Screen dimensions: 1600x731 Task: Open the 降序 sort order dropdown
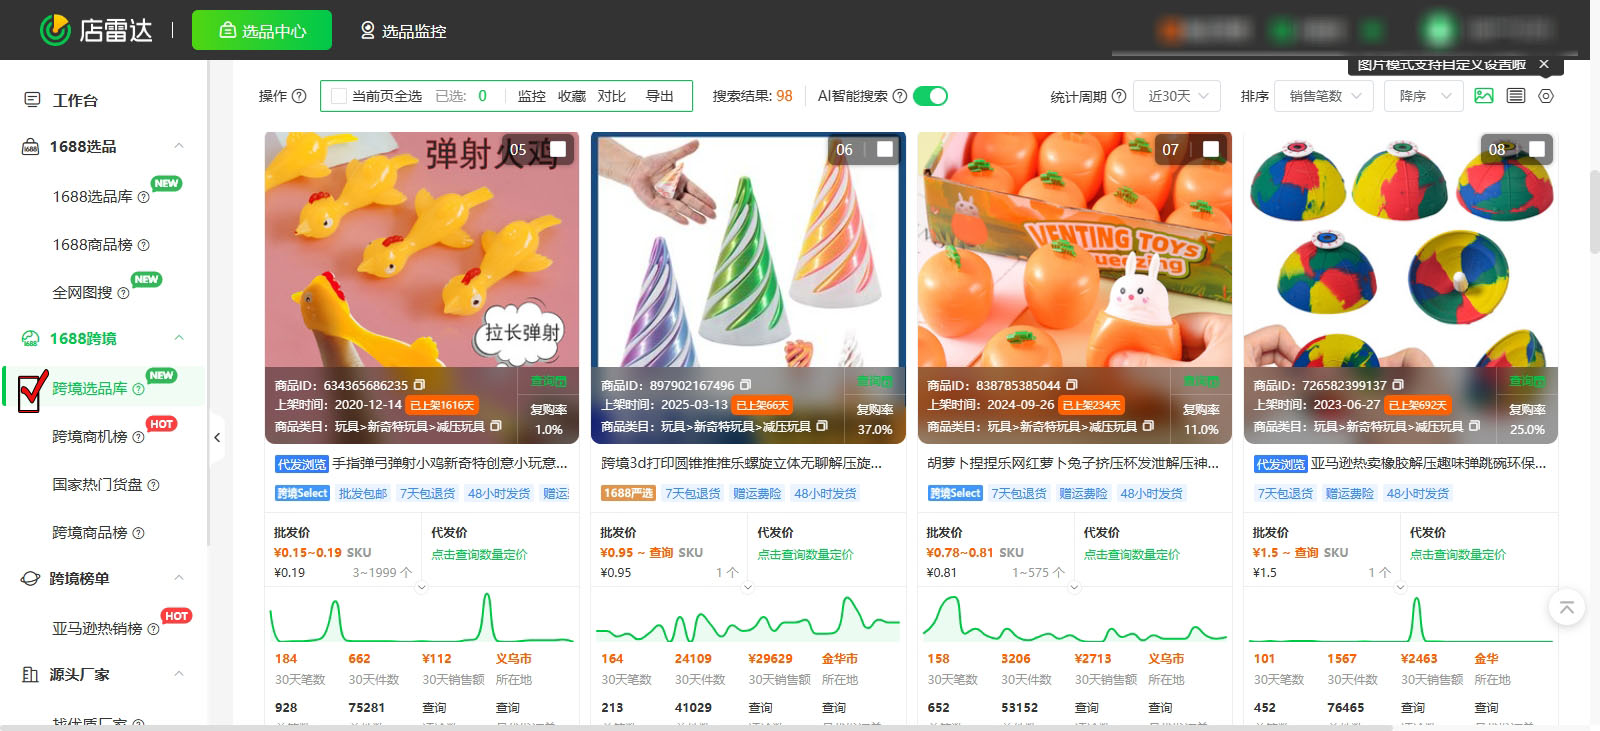coord(1423,96)
